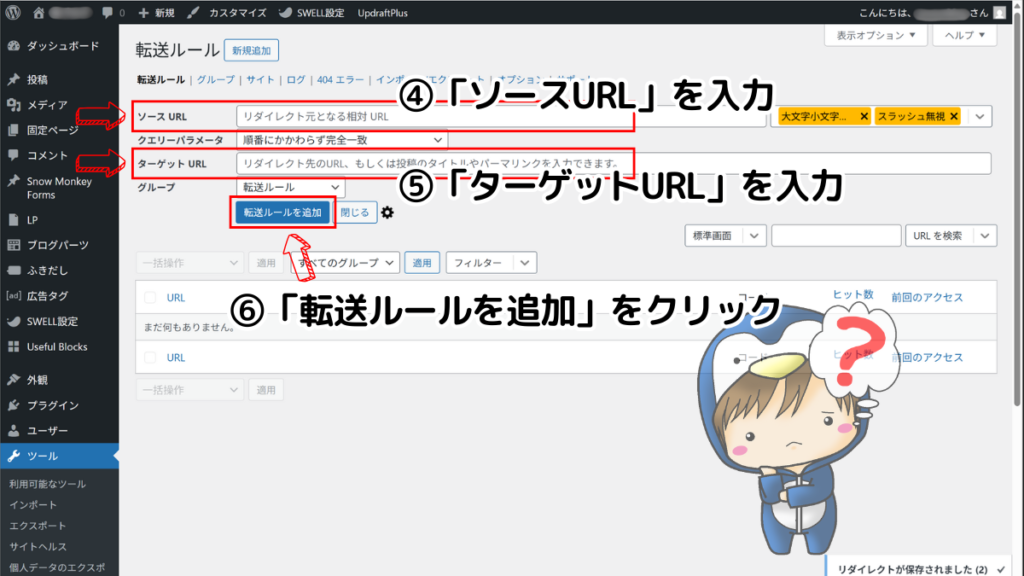Click the ソース URL input field
Image resolution: width=1024 pixels, height=576 pixels.
[500, 116]
